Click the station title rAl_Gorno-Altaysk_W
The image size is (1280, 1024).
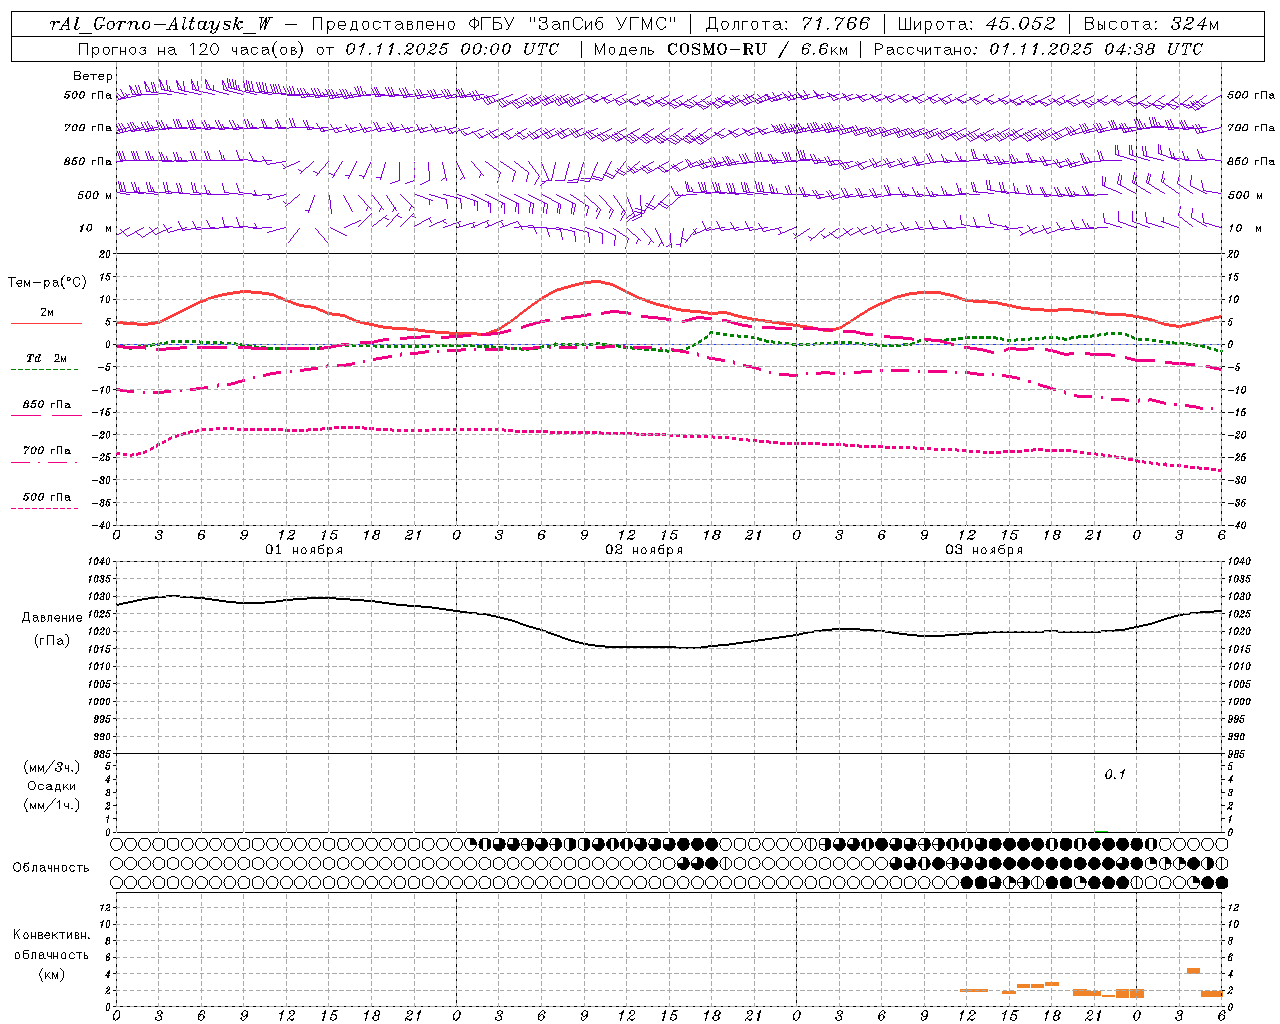click(162, 24)
